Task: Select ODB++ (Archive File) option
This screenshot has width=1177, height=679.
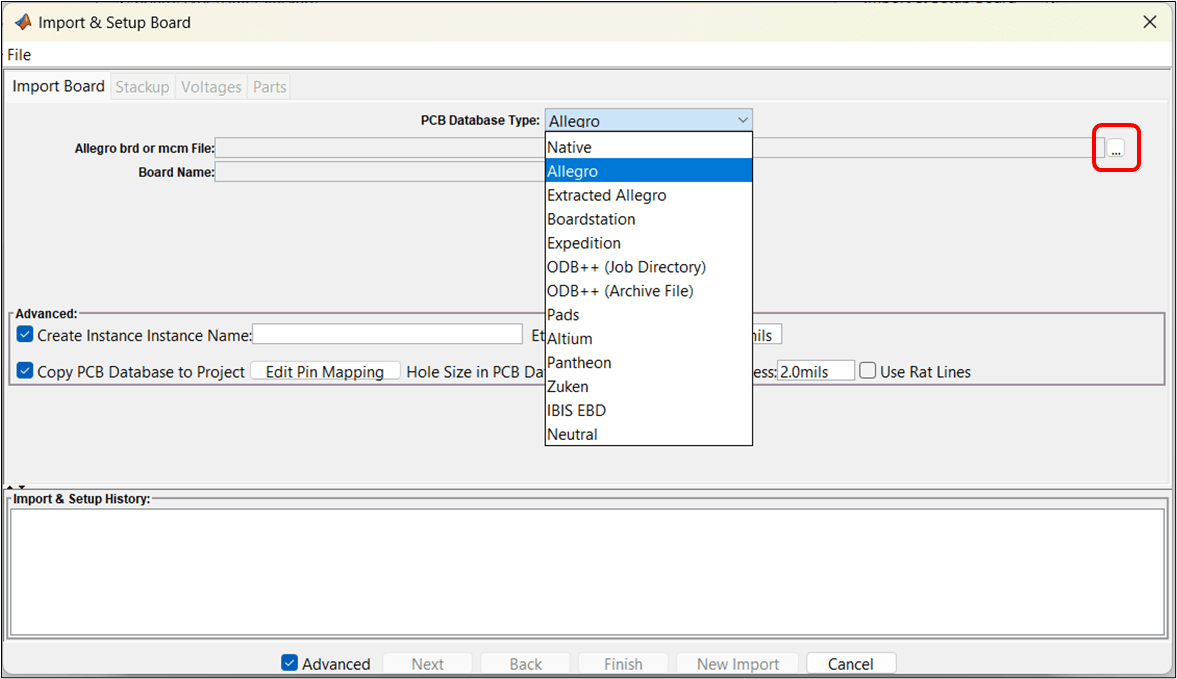Action: (x=649, y=291)
